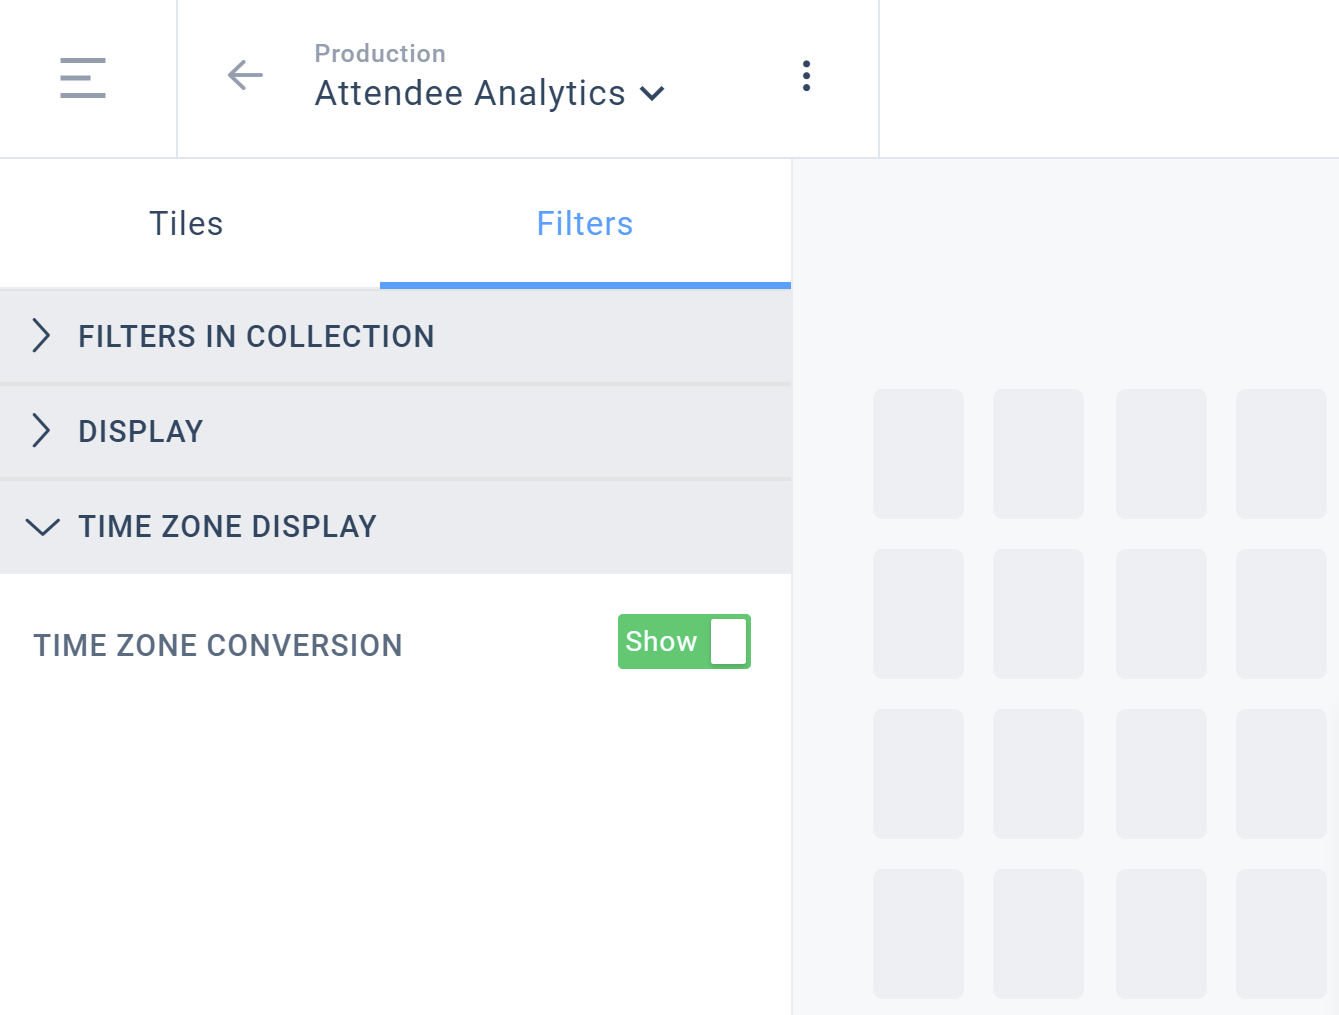Screen dimensions: 1339x1015
Task: Open the hamburger navigation menu
Action: [x=83, y=78]
